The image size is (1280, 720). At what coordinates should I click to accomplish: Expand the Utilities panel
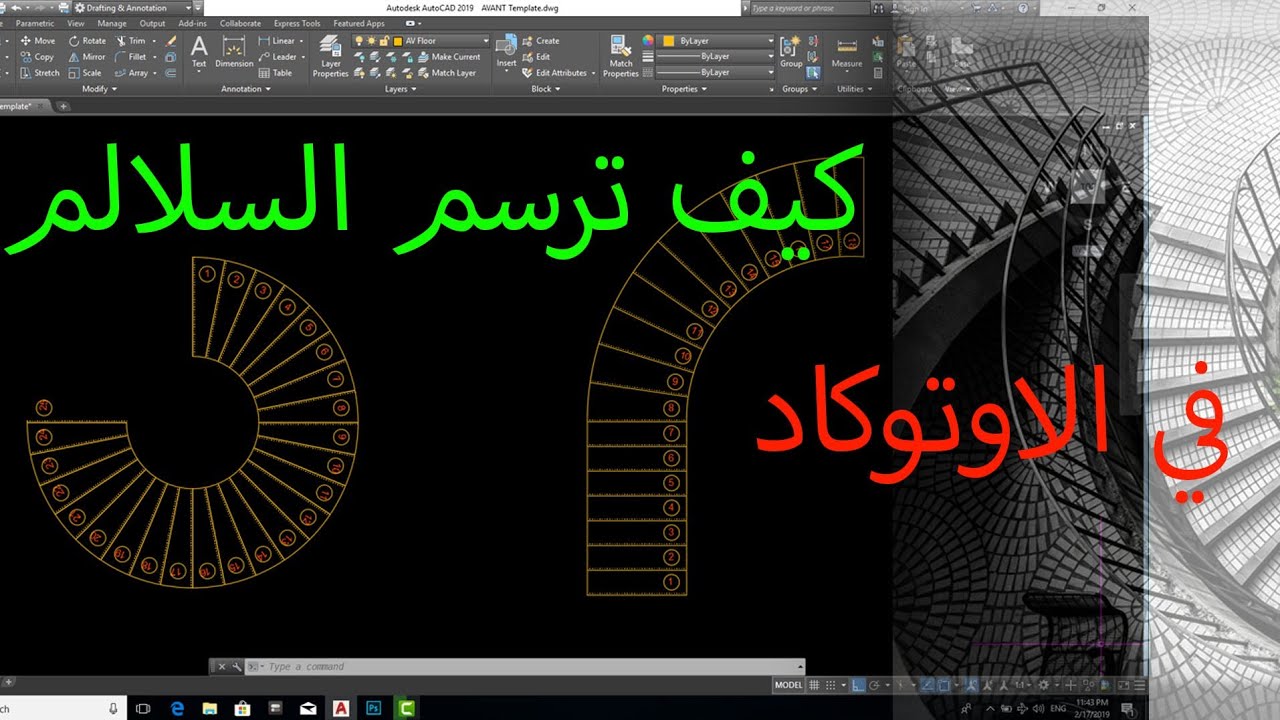[854, 89]
